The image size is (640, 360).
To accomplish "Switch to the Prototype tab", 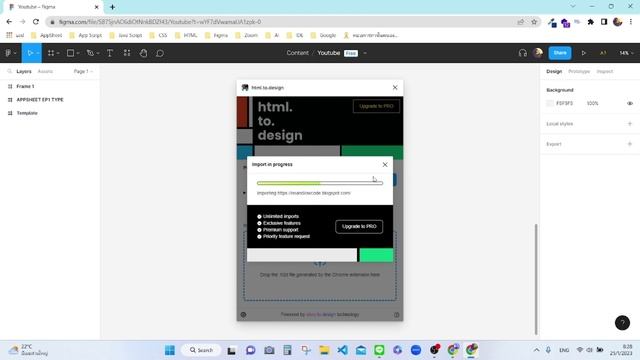I will click(579, 71).
